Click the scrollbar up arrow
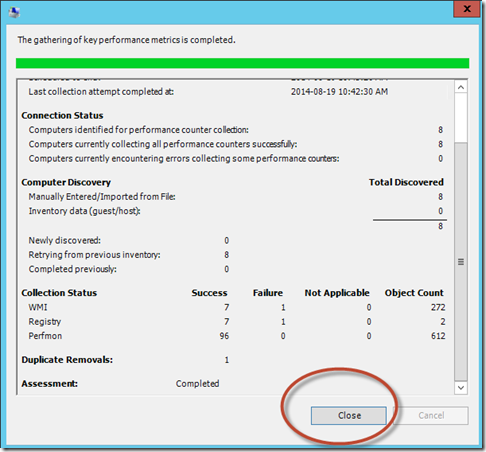Viewport: 486px width, 452px height. tap(461, 87)
